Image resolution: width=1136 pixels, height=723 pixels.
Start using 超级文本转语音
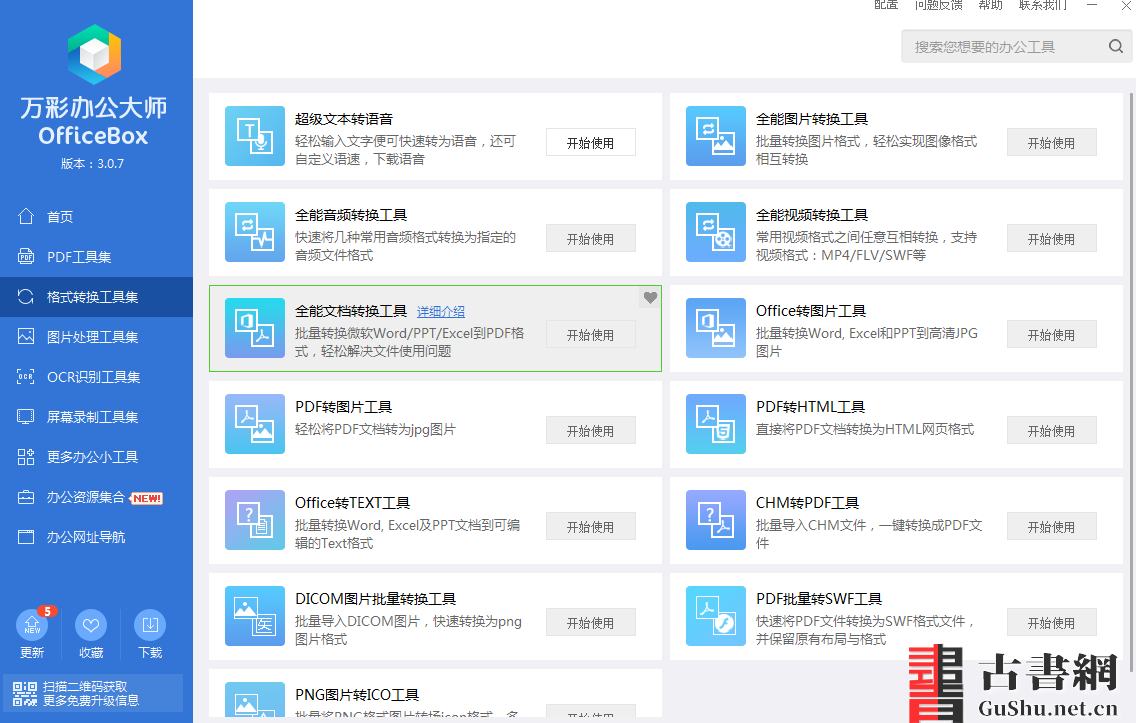pos(590,143)
